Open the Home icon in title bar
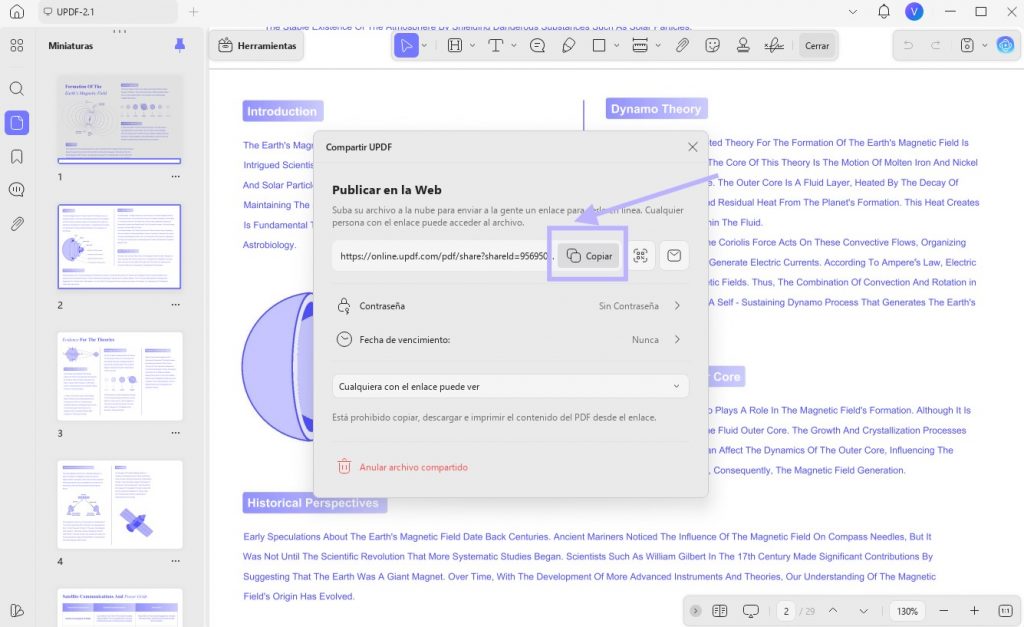The image size is (1024, 627). (x=17, y=12)
